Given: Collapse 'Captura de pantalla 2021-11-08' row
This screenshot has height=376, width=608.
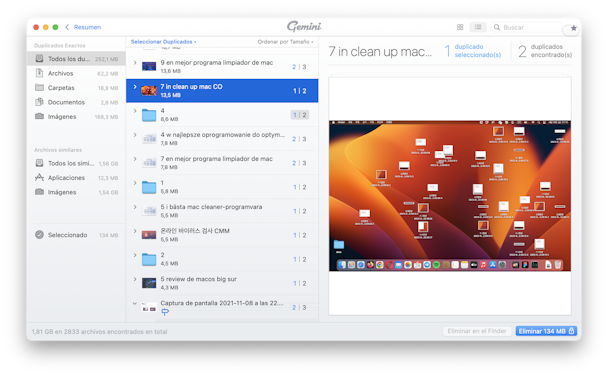Looking at the screenshot, I should point(135,303).
